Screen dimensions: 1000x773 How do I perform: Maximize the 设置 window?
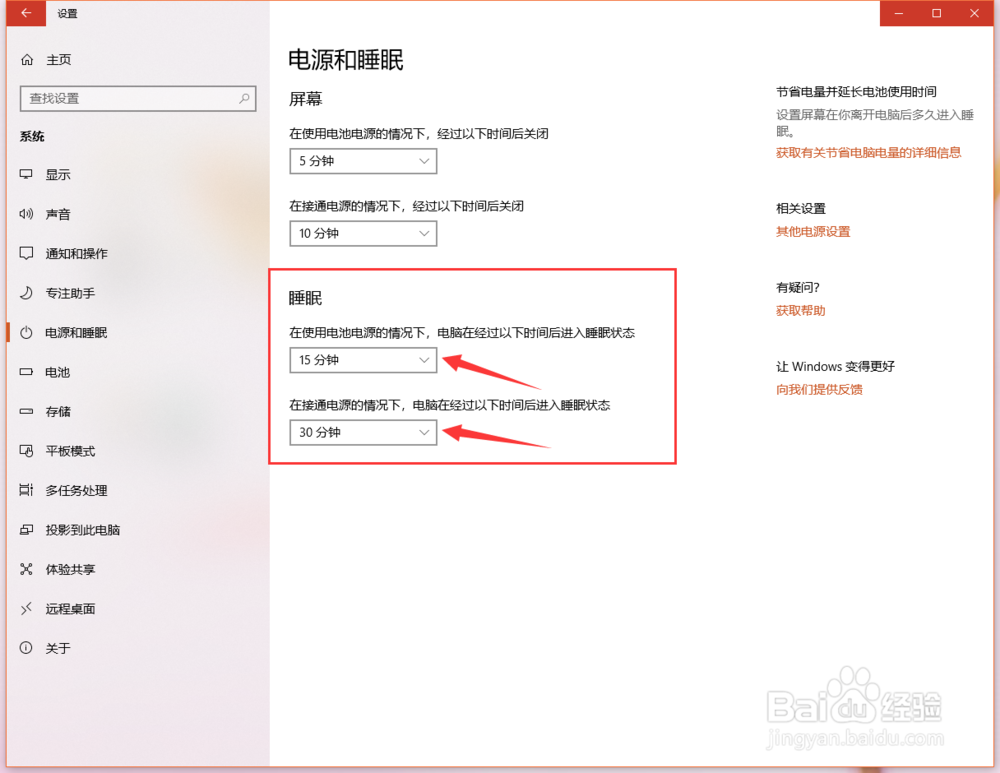tap(936, 13)
